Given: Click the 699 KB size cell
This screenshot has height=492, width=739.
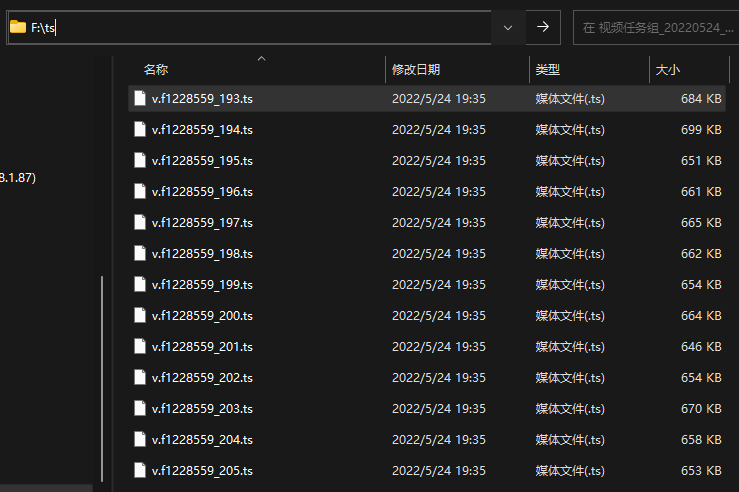Looking at the screenshot, I should pyautogui.click(x=701, y=130).
